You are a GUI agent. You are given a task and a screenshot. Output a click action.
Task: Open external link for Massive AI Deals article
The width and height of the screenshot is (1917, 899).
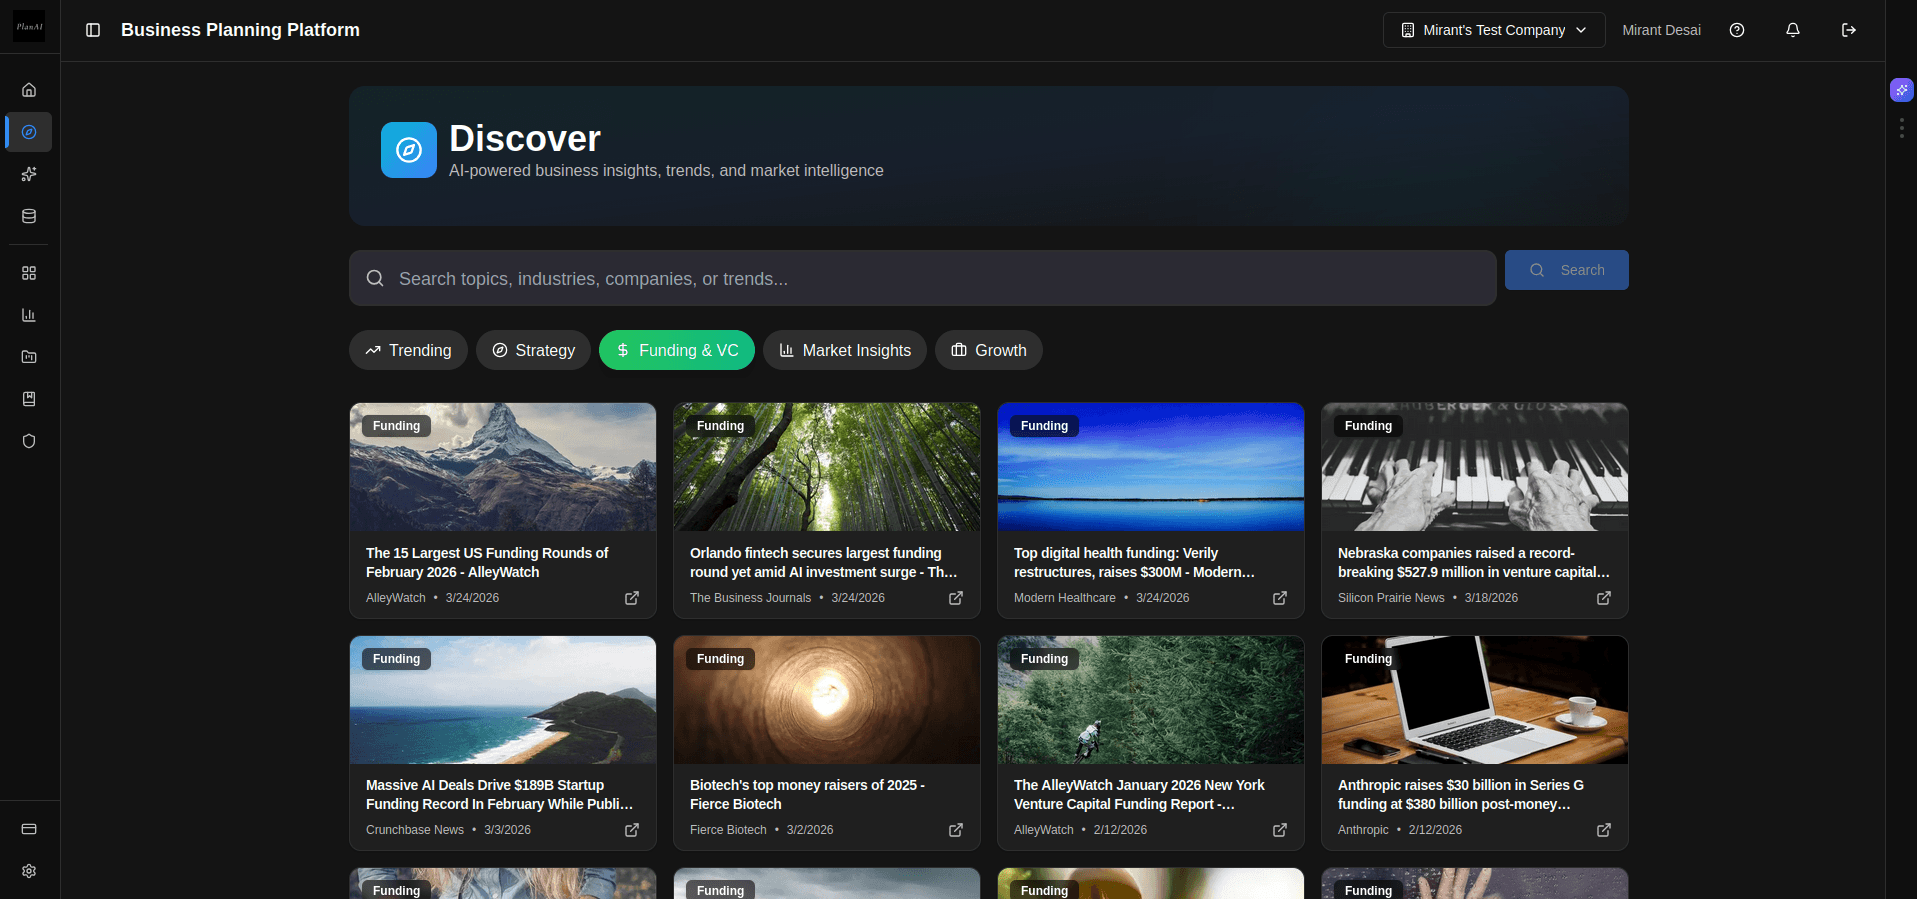[632, 830]
